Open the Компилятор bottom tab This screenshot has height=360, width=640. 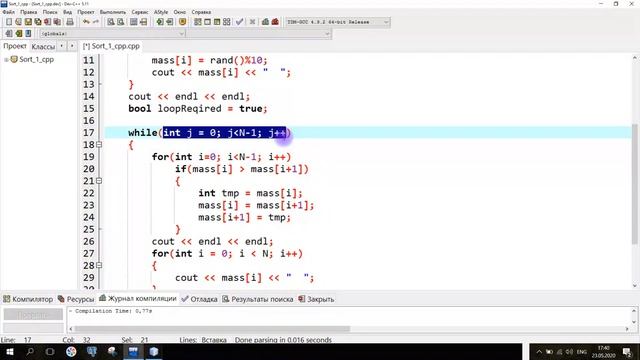click(x=28, y=299)
